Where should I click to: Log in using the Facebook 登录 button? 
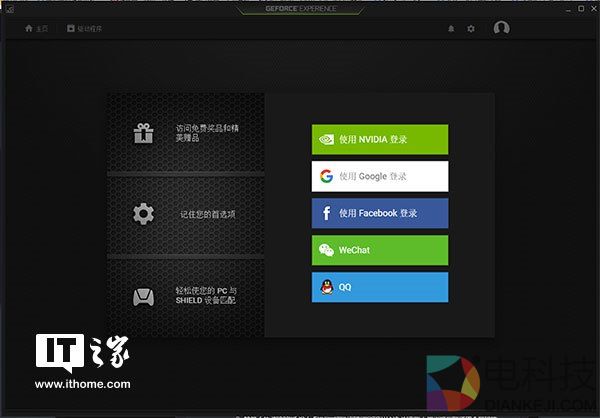pos(380,213)
